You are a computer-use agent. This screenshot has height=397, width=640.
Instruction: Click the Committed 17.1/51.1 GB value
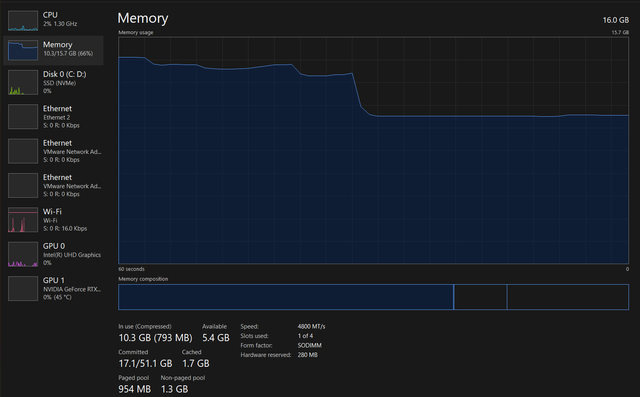(145, 363)
